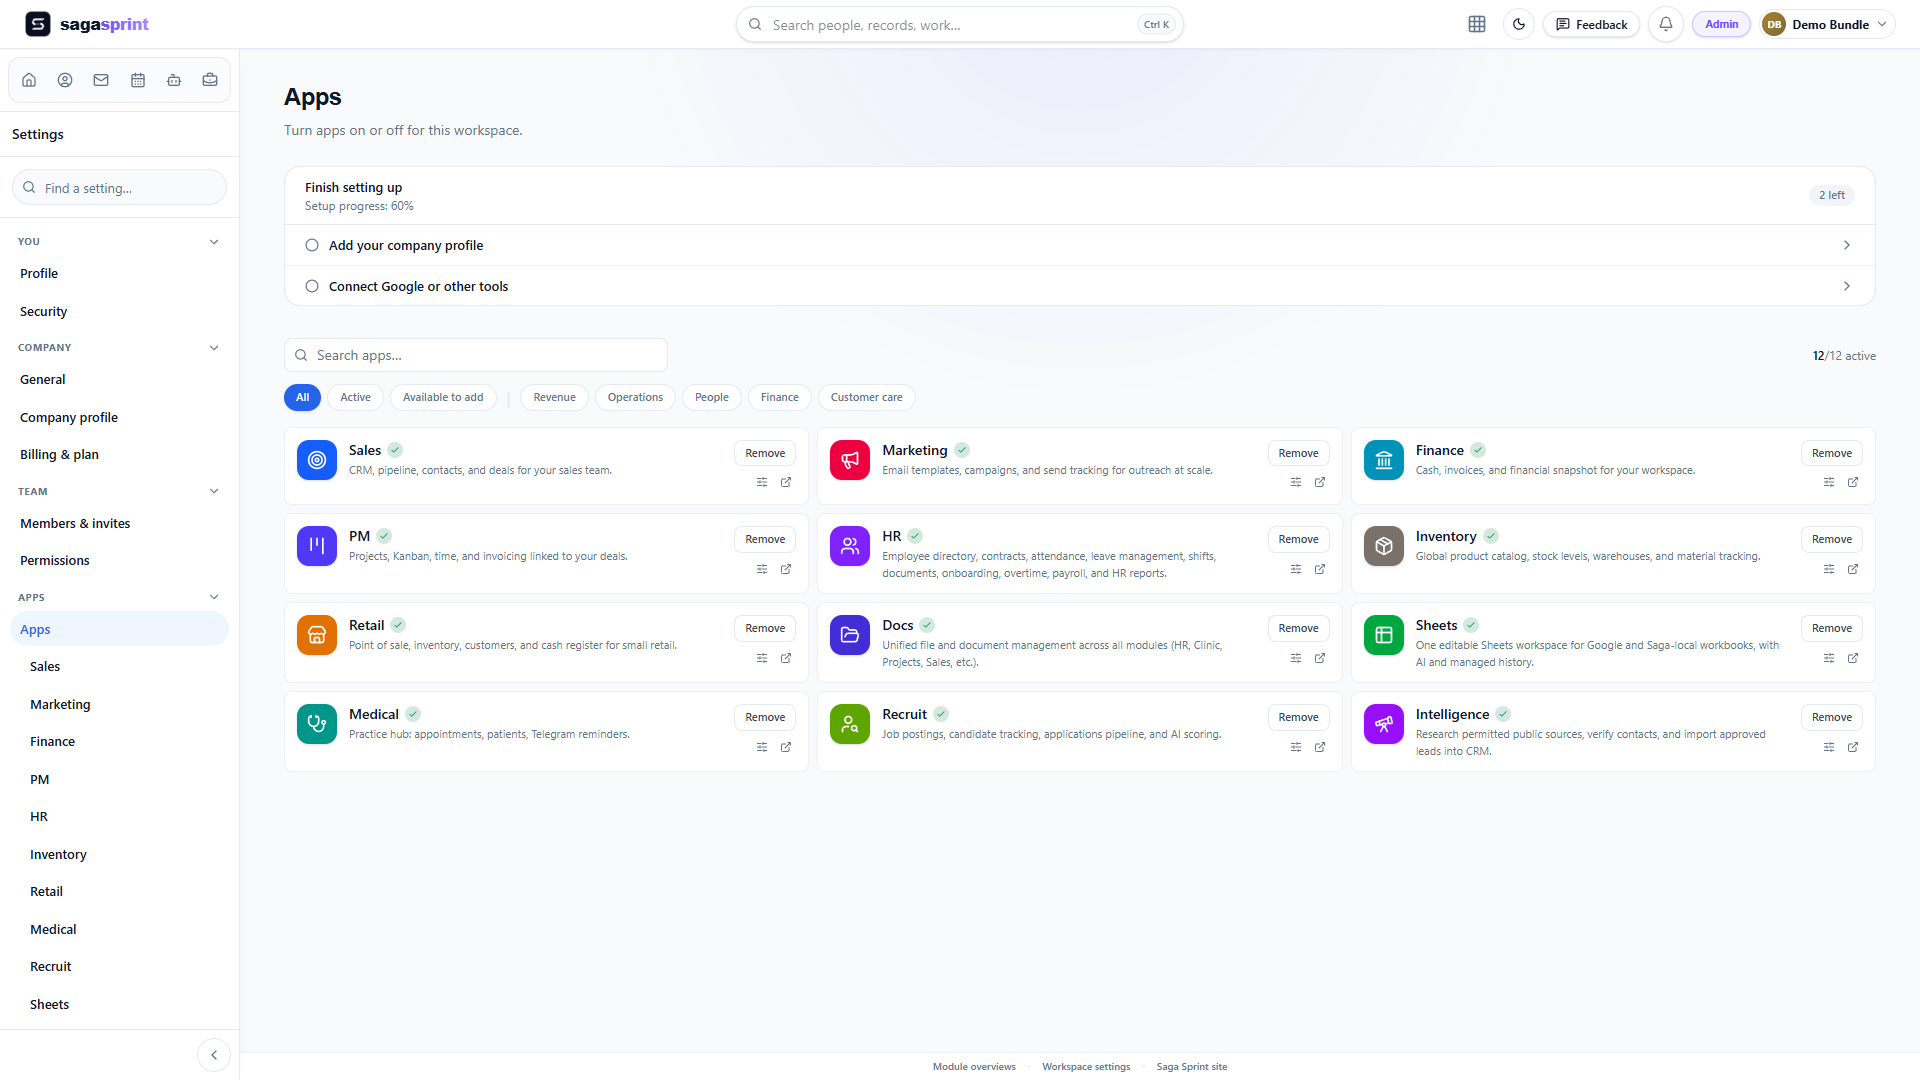
Task: Select the Available to add filter
Action: click(443, 397)
